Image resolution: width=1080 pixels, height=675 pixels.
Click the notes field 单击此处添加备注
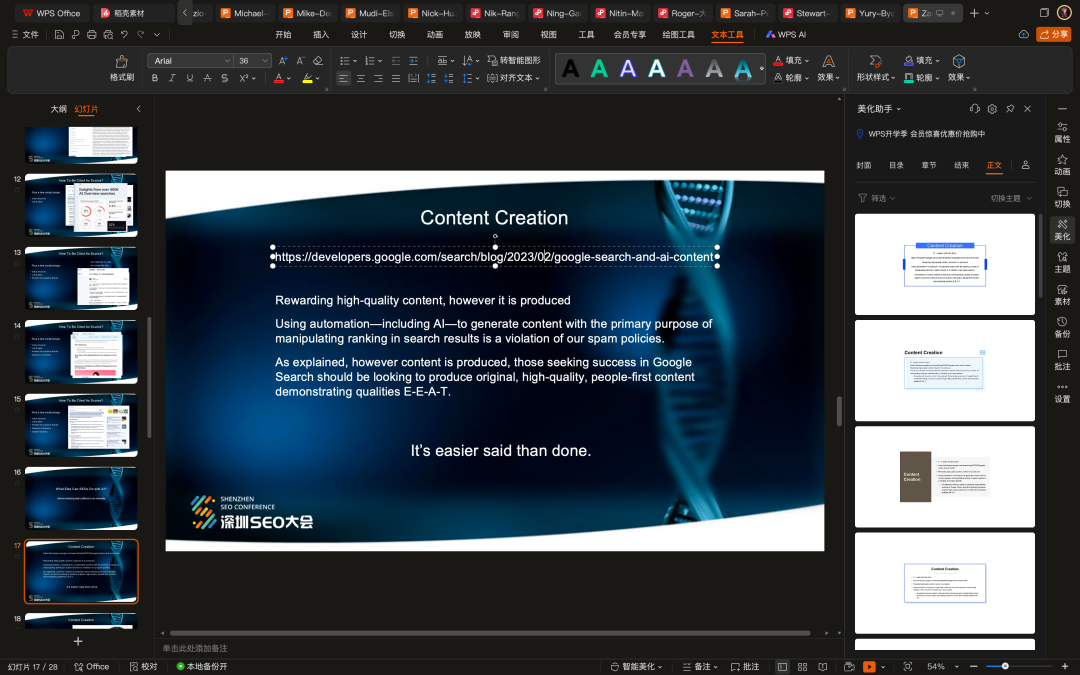[195, 648]
